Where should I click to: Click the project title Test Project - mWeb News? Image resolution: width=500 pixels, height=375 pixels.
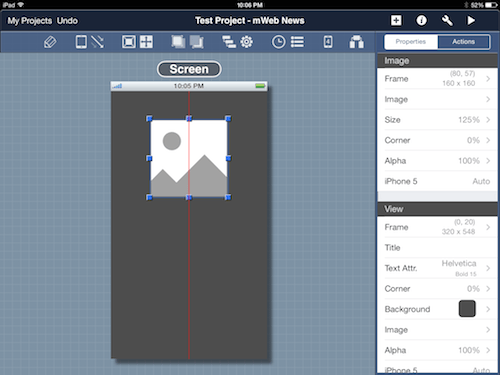[x=250, y=21]
